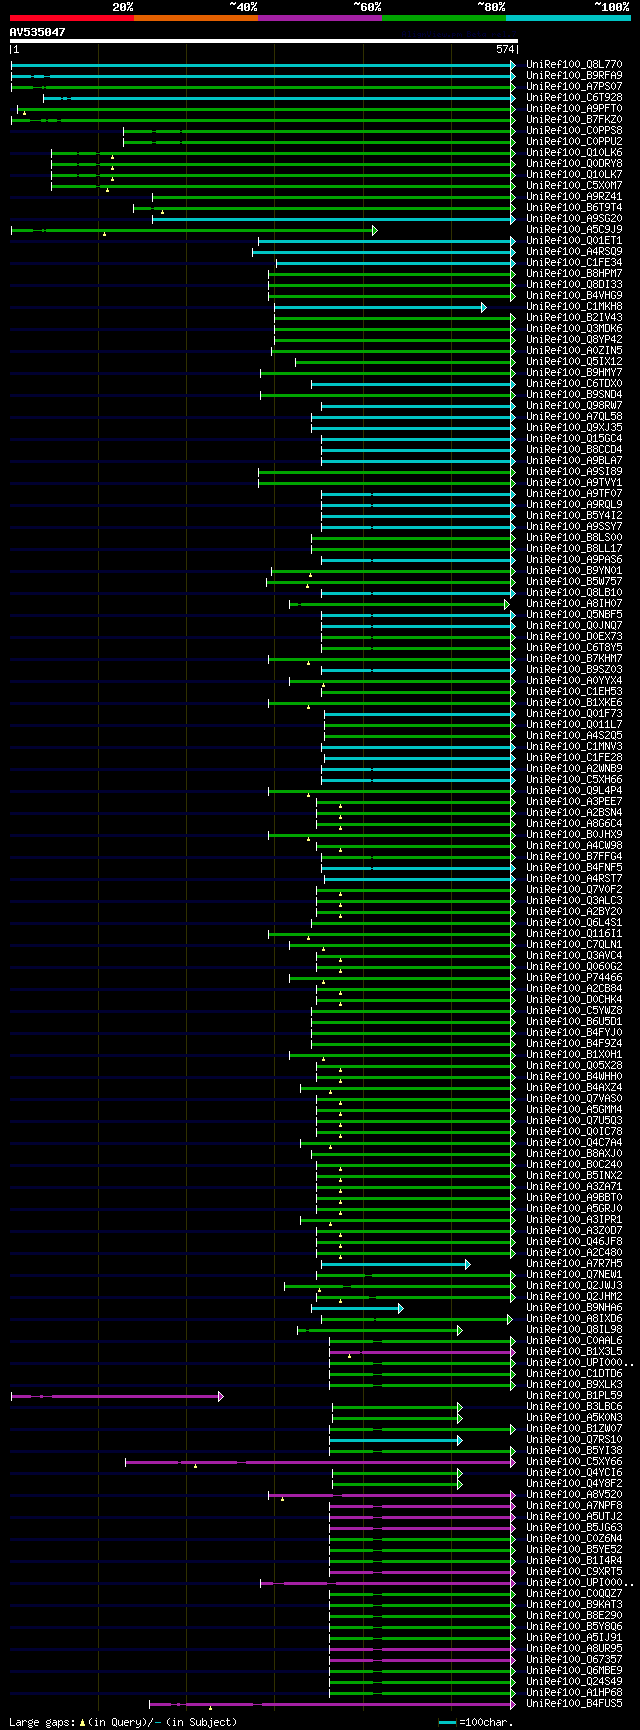Open hit UniRef100_A9PFT0
This screenshot has width=640, height=1730.
coord(574,109)
